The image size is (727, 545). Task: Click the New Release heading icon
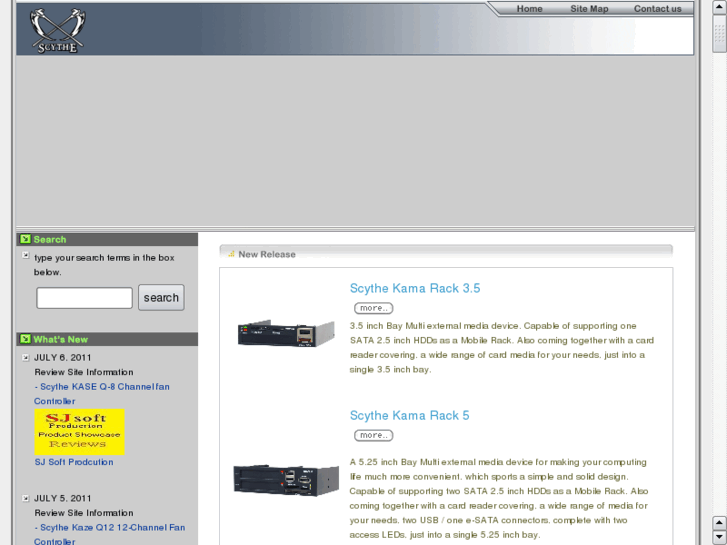(231, 254)
